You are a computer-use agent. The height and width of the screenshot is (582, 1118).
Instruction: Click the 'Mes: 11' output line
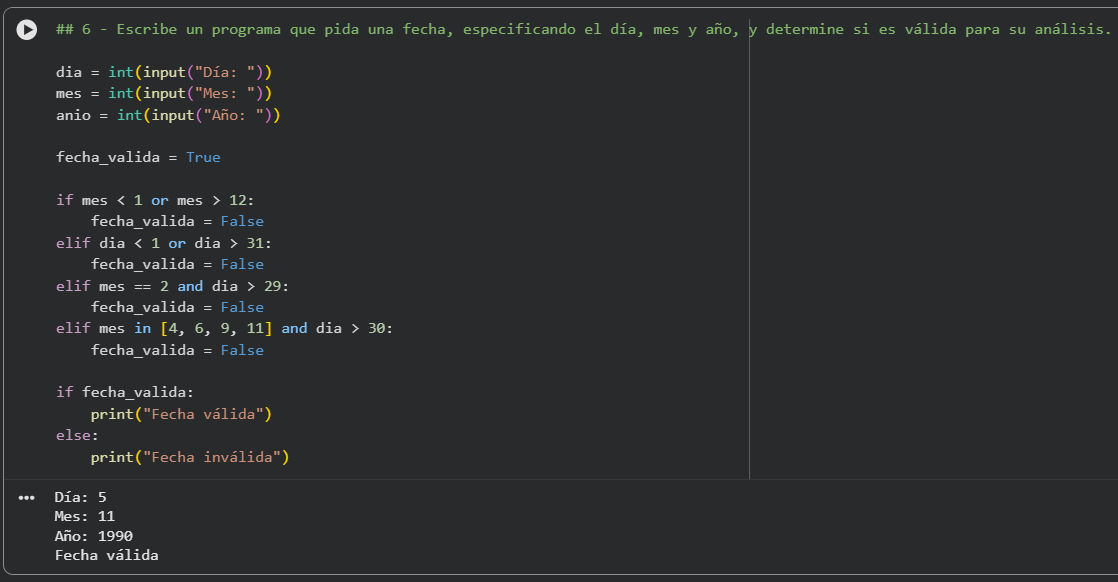tap(84, 516)
